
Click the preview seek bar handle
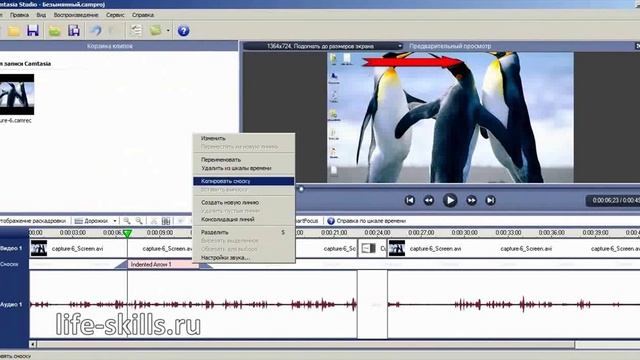301,189
